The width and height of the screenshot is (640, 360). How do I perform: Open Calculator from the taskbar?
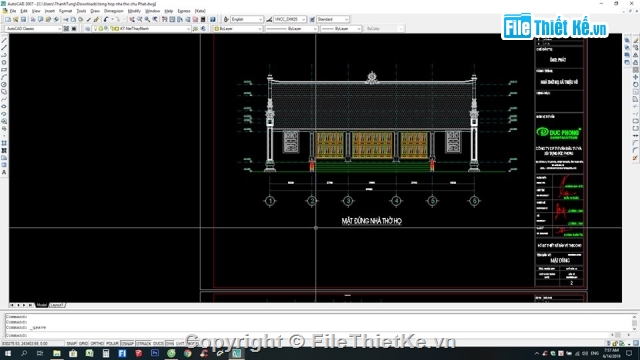click(x=106, y=353)
